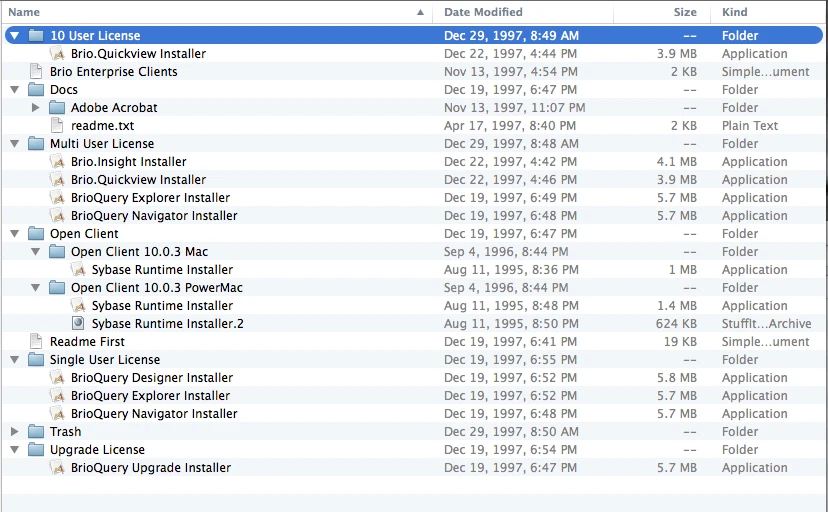Select the BrioQuery Designer Installer name
This screenshot has width=828, height=512.
pyautogui.click(x=152, y=377)
